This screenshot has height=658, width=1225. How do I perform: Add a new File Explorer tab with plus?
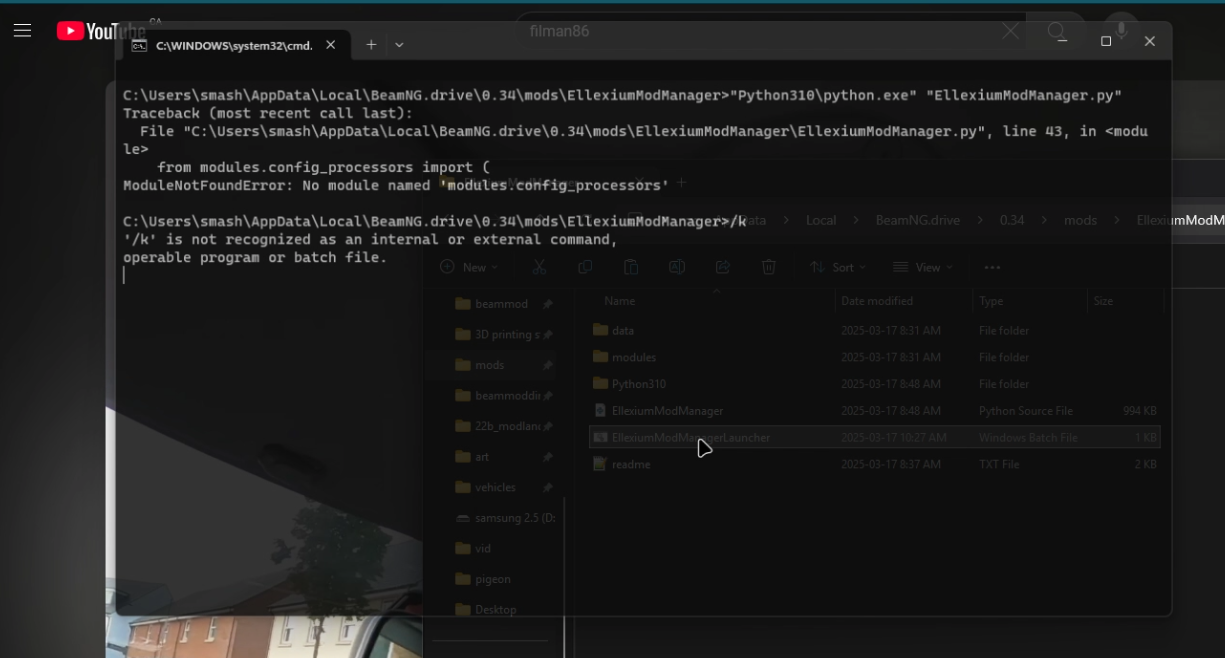point(681,183)
